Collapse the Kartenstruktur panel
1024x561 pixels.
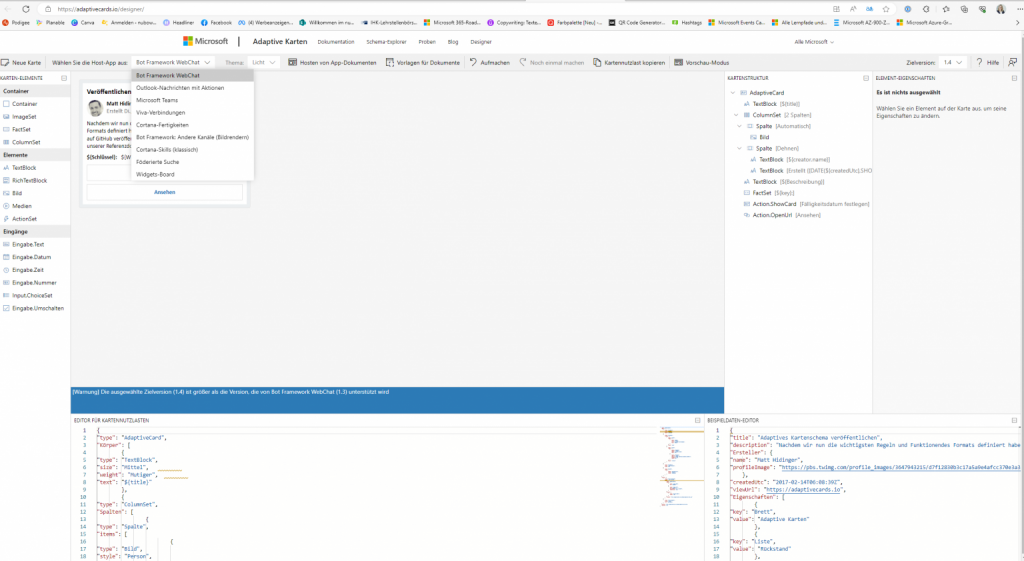[x=866, y=78]
